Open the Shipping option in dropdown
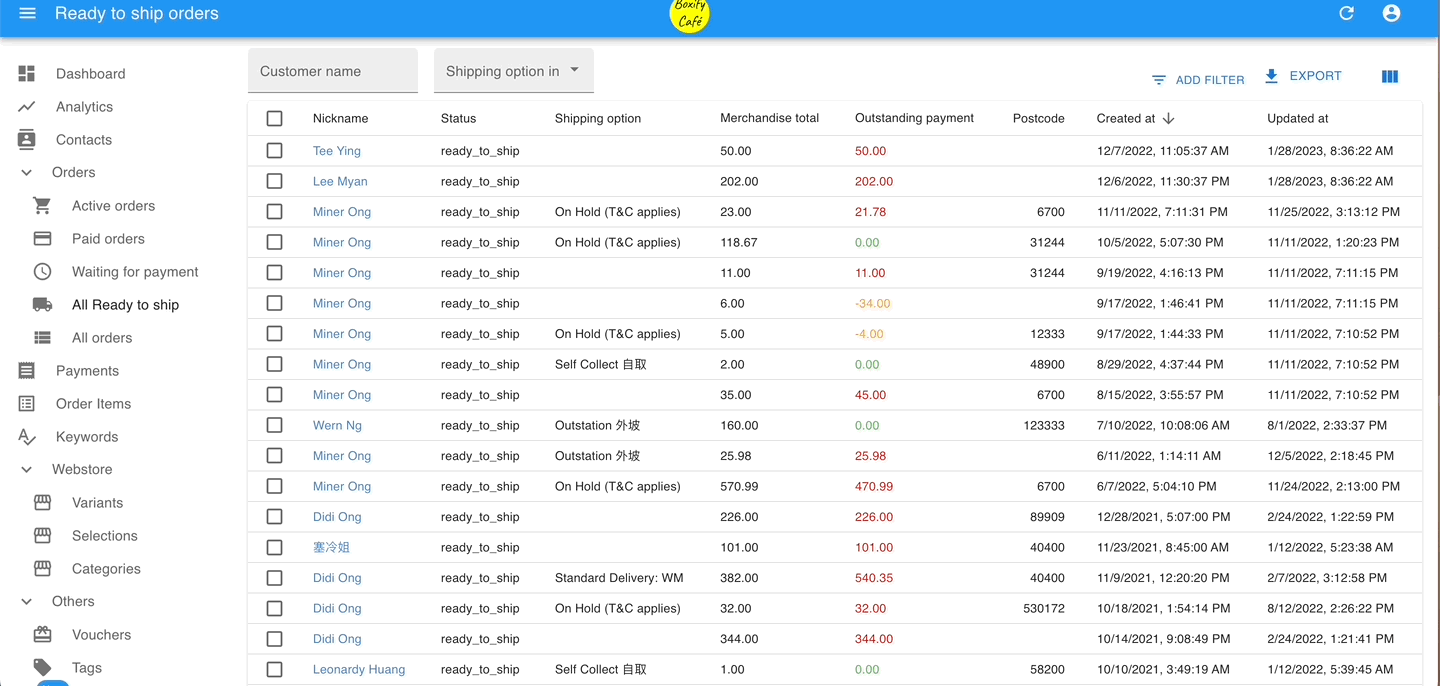 click(x=513, y=71)
